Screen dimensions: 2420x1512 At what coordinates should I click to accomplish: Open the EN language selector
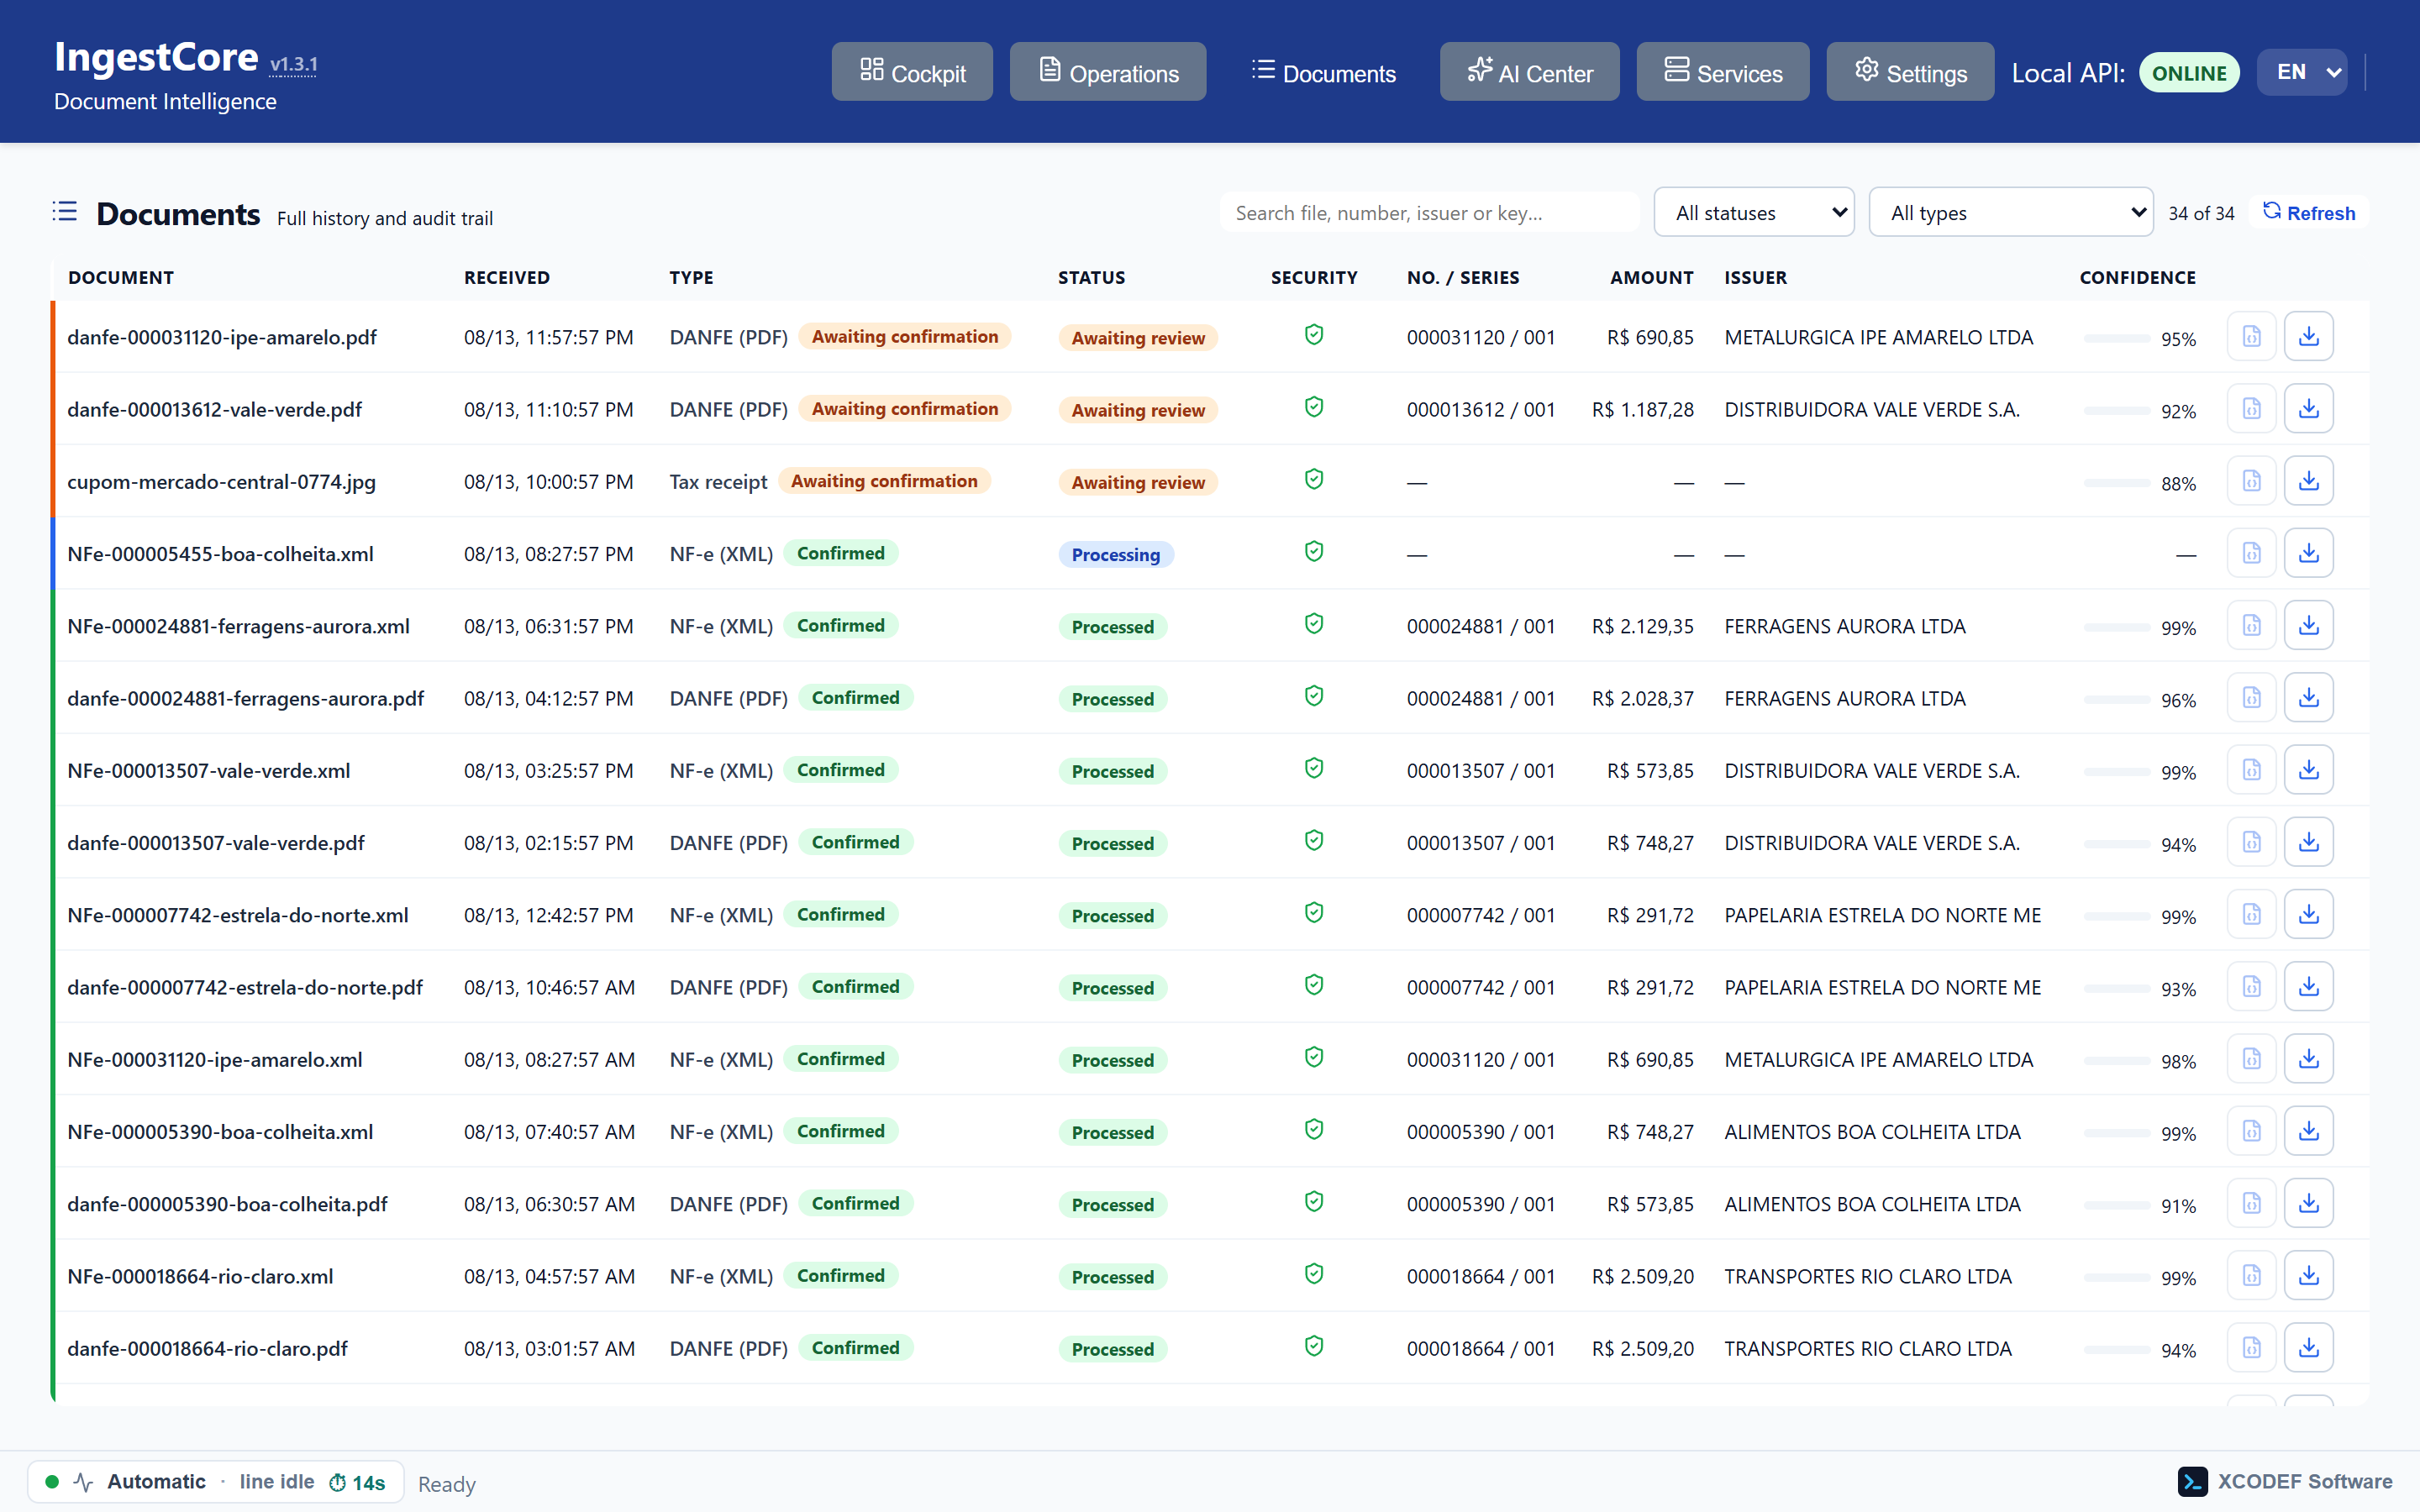point(2302,72)
